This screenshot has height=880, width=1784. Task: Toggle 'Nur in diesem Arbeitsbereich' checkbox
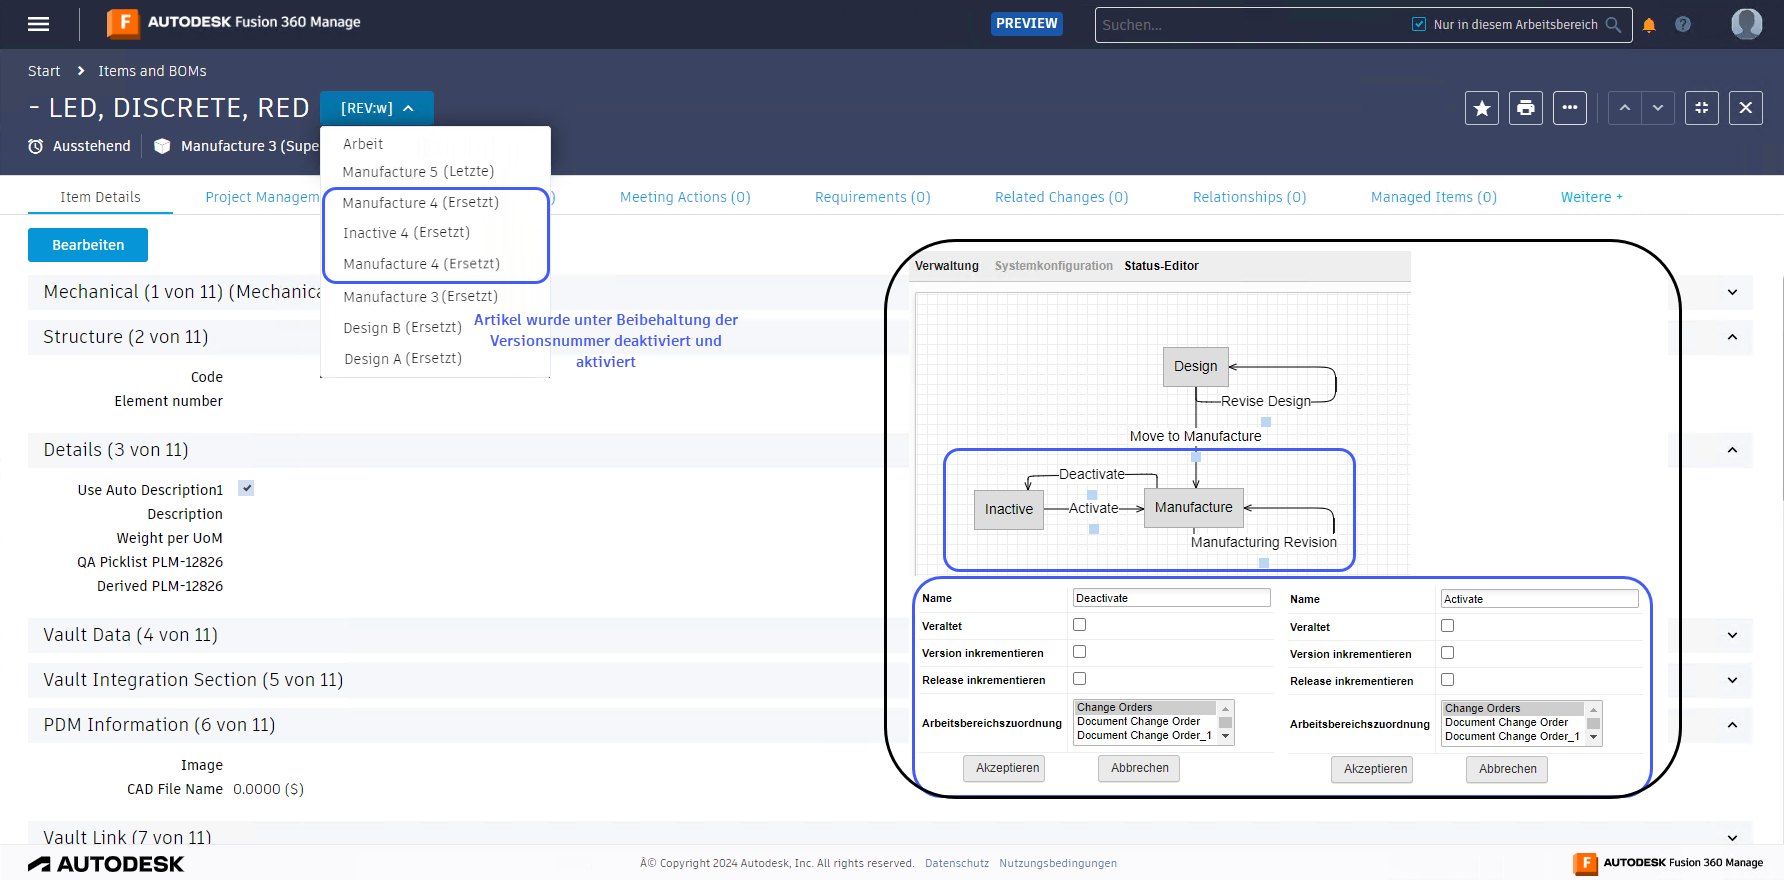tap(1419, 24)
